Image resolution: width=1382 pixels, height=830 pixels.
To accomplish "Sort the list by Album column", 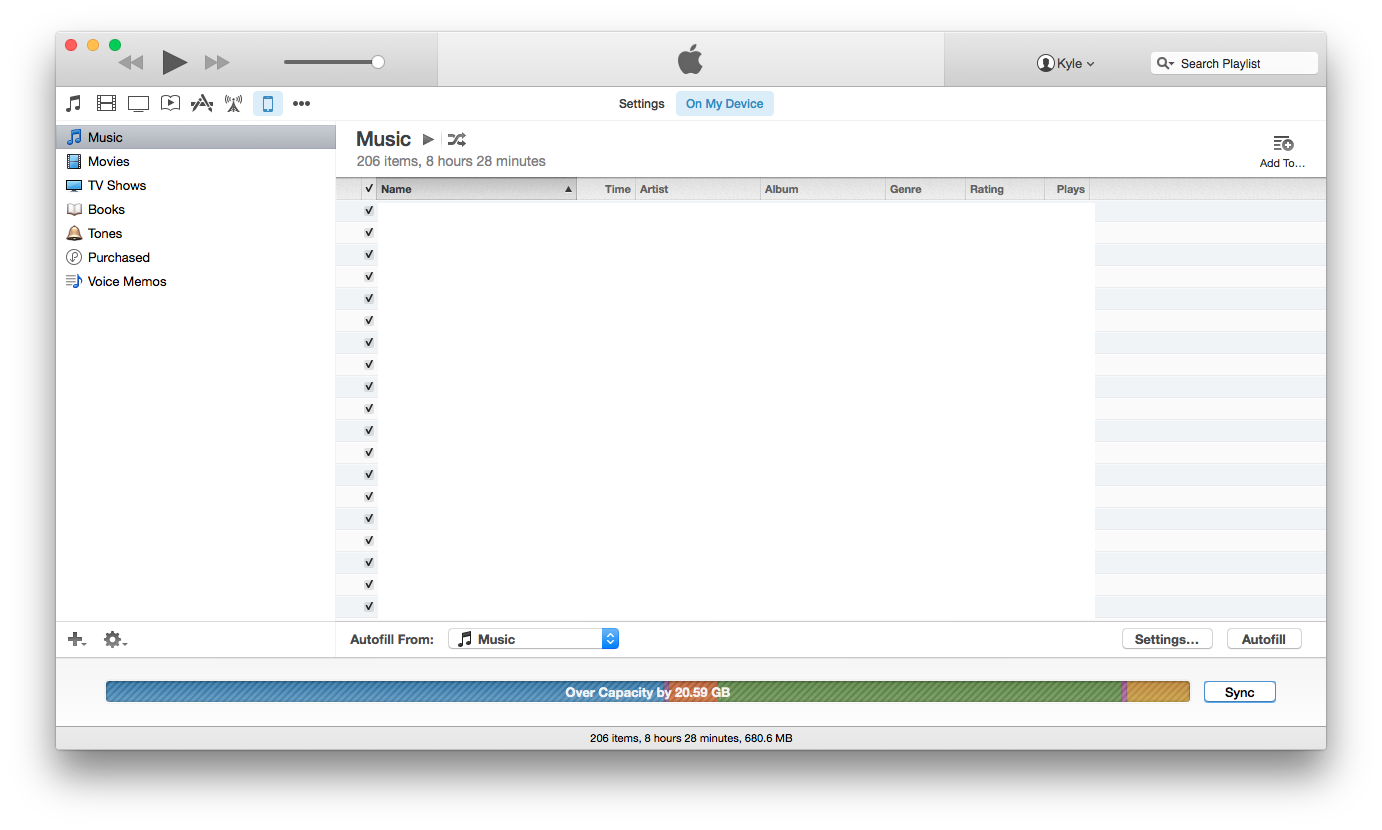I will coord(823,189).
